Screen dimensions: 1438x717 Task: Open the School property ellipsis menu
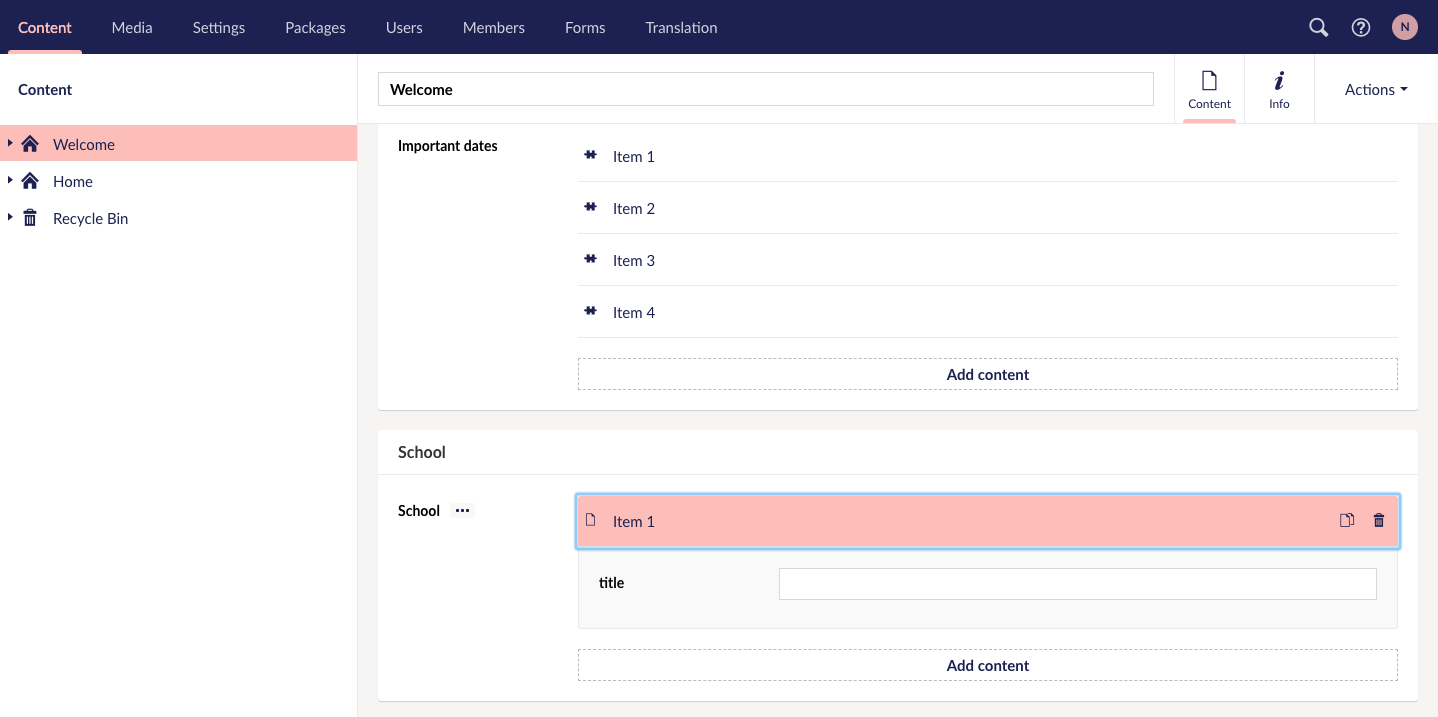point(462,510)
